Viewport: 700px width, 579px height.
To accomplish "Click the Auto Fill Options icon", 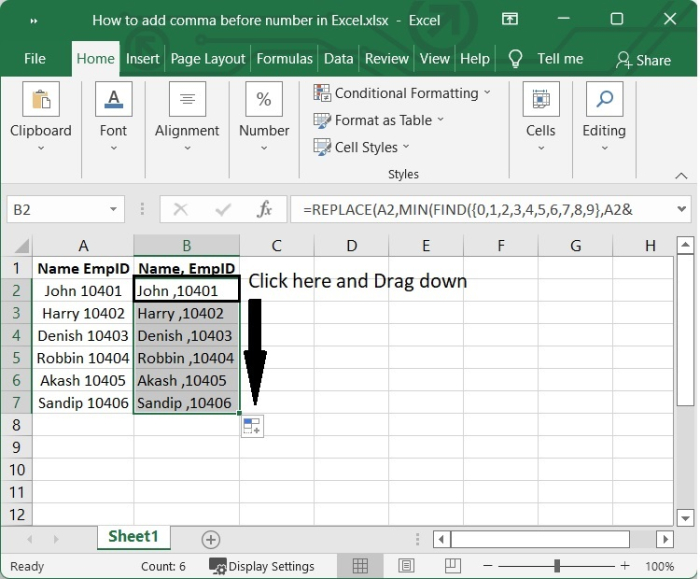I will coord(252,427).
